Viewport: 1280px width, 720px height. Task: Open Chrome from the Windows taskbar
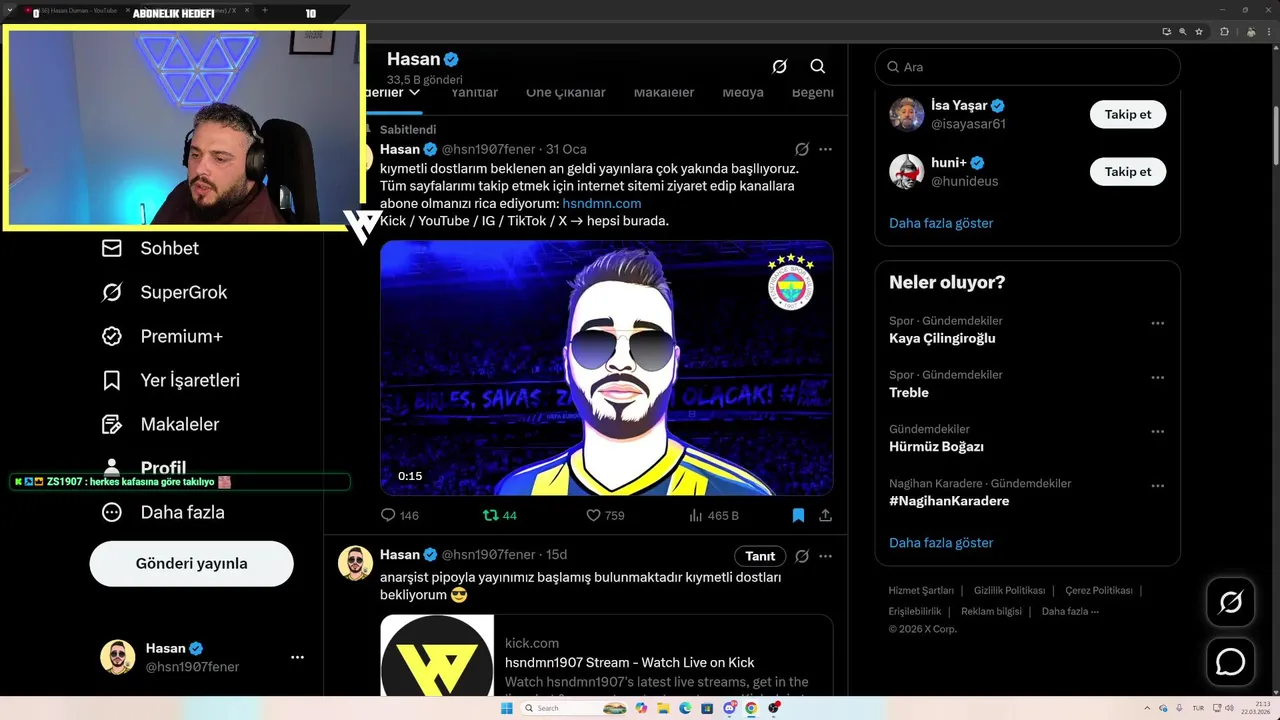(751, 708)
